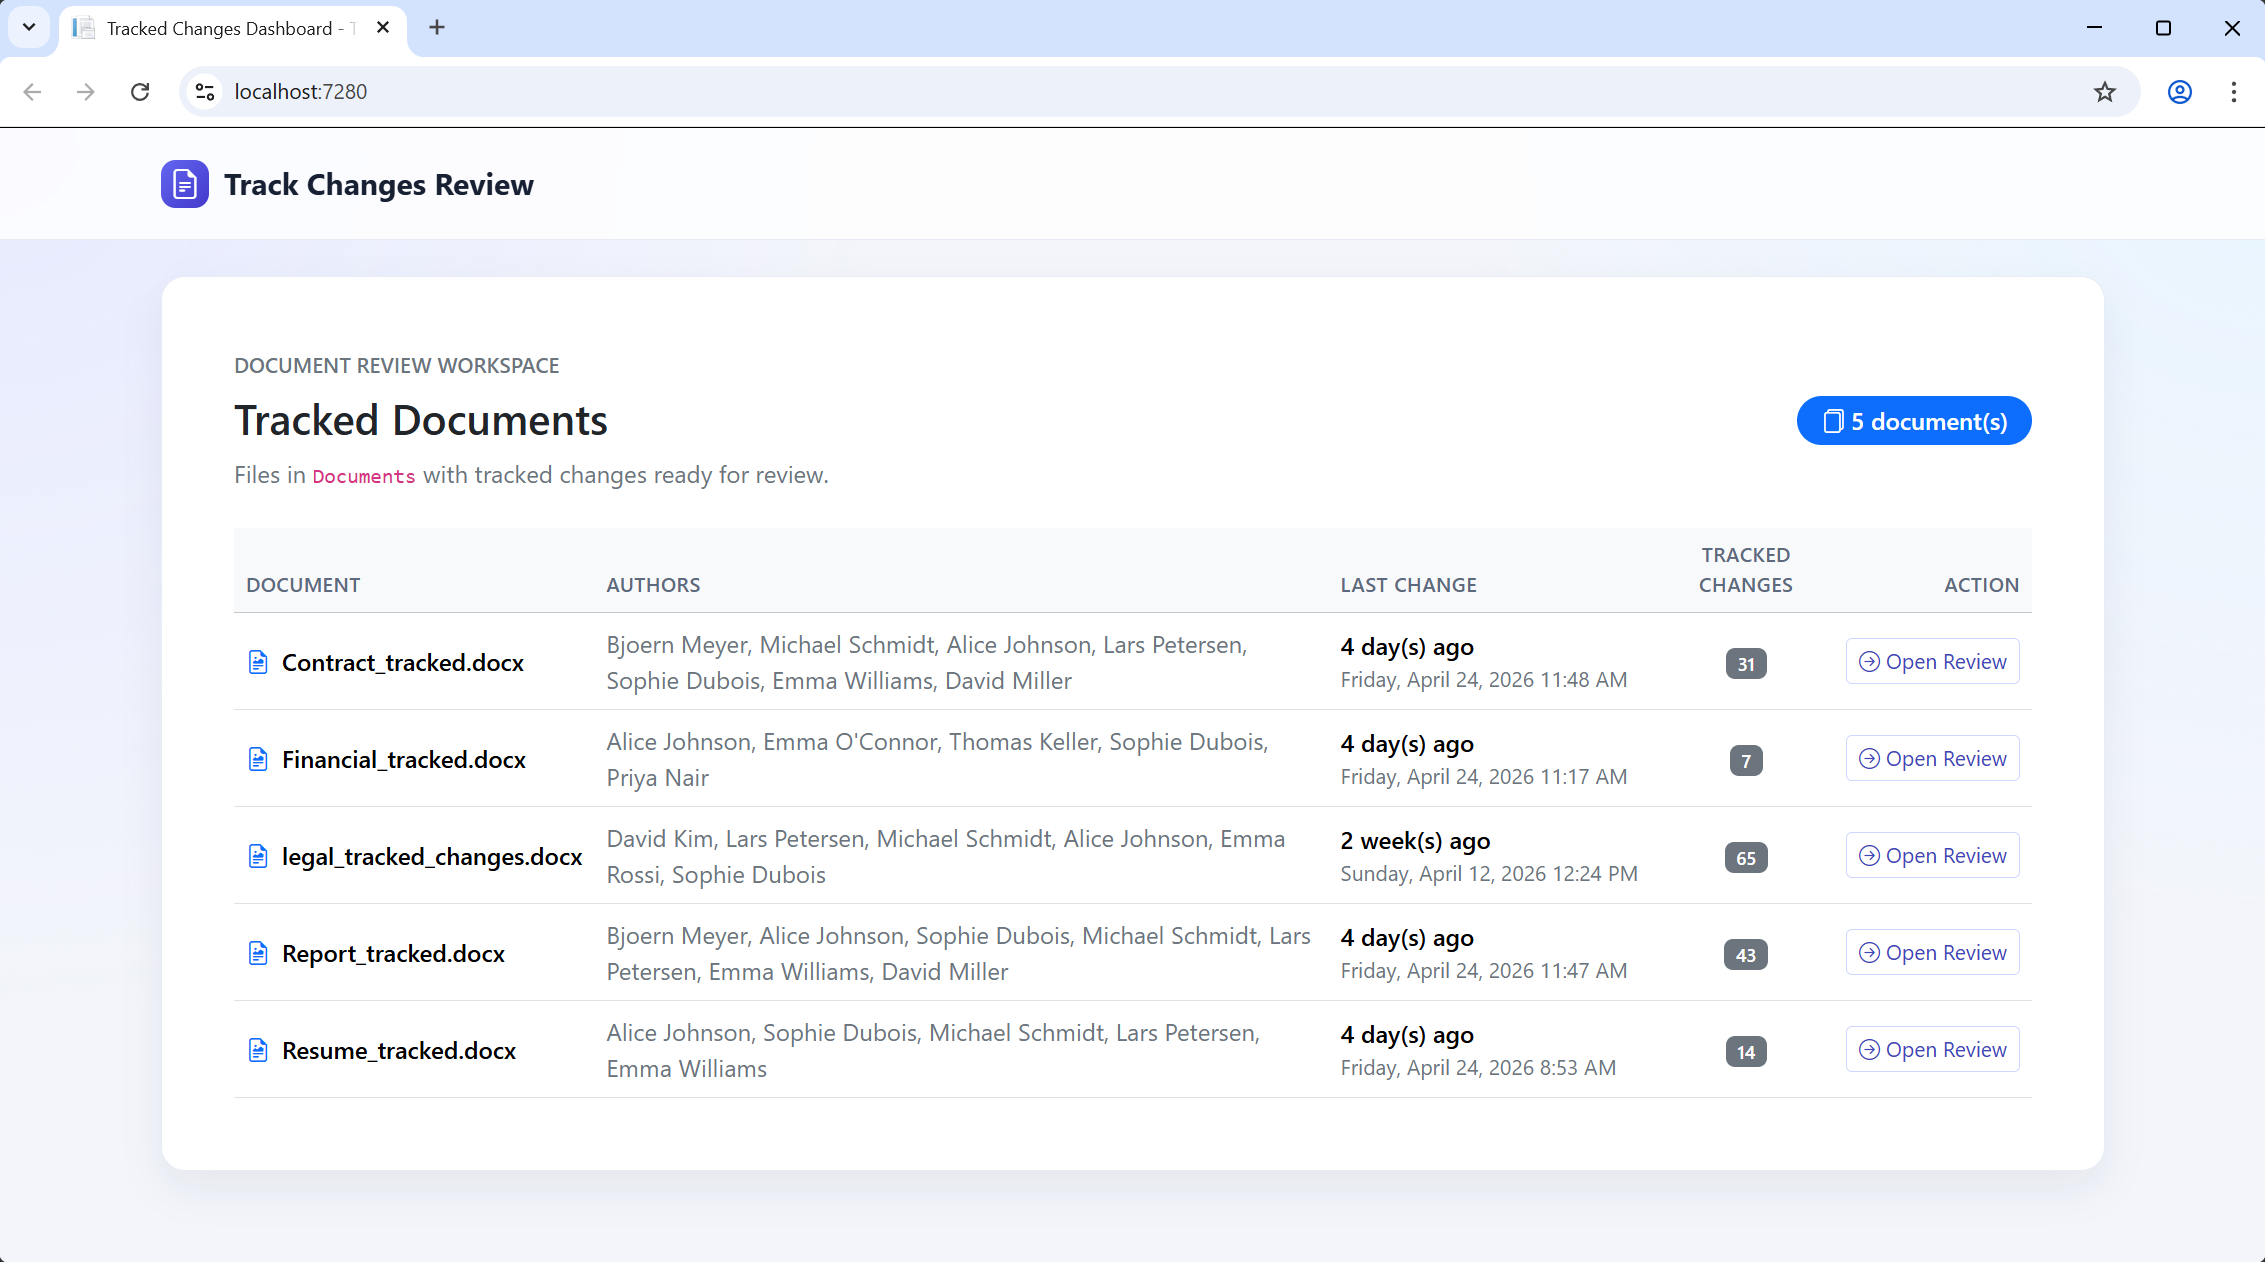Click the legal_tracked_changes.docx file icon
This screenshot has height=1262, width=2265.
[258, 856]
